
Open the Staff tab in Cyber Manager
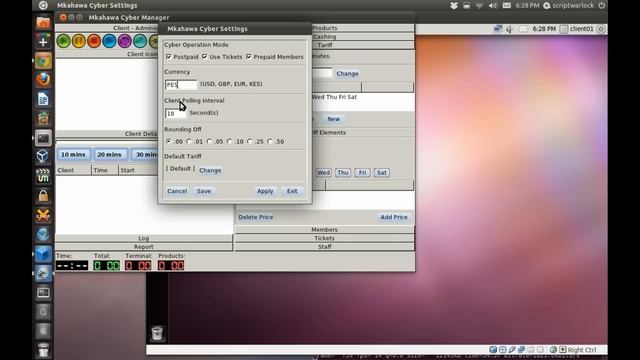tap(324, 247)
